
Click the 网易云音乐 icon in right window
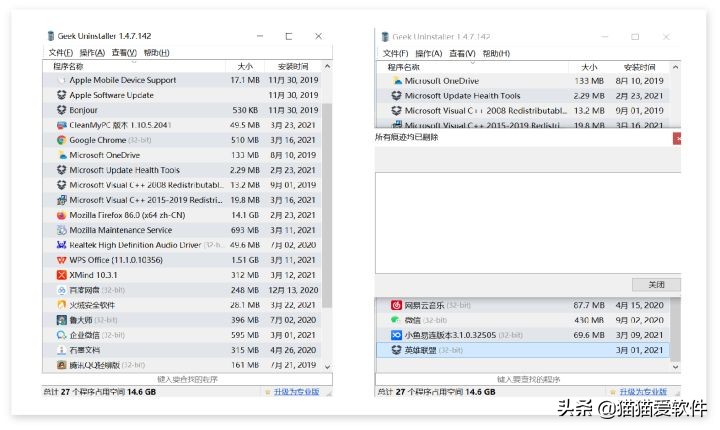(x=396, y=305)
